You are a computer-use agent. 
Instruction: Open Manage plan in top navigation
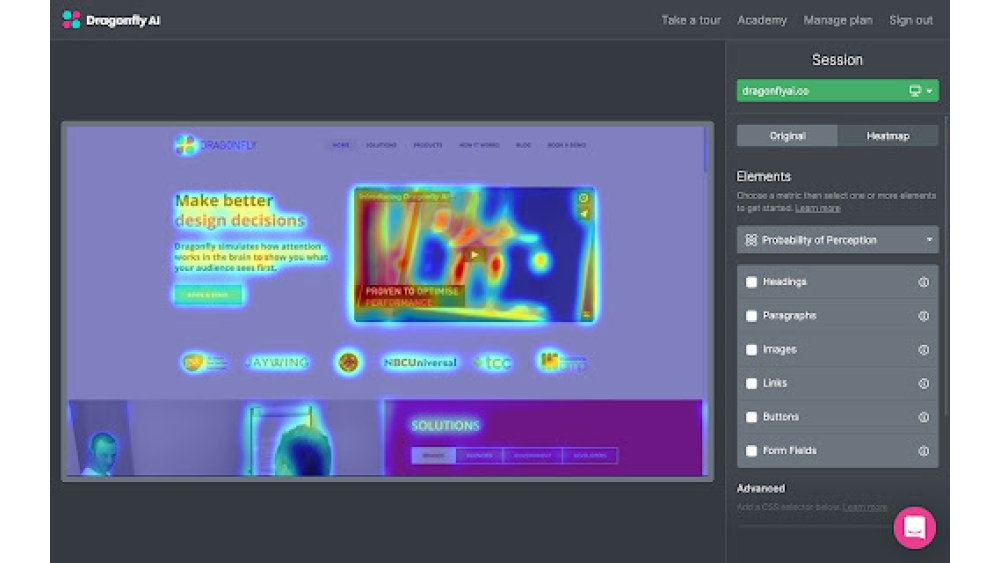pos(837,20)
